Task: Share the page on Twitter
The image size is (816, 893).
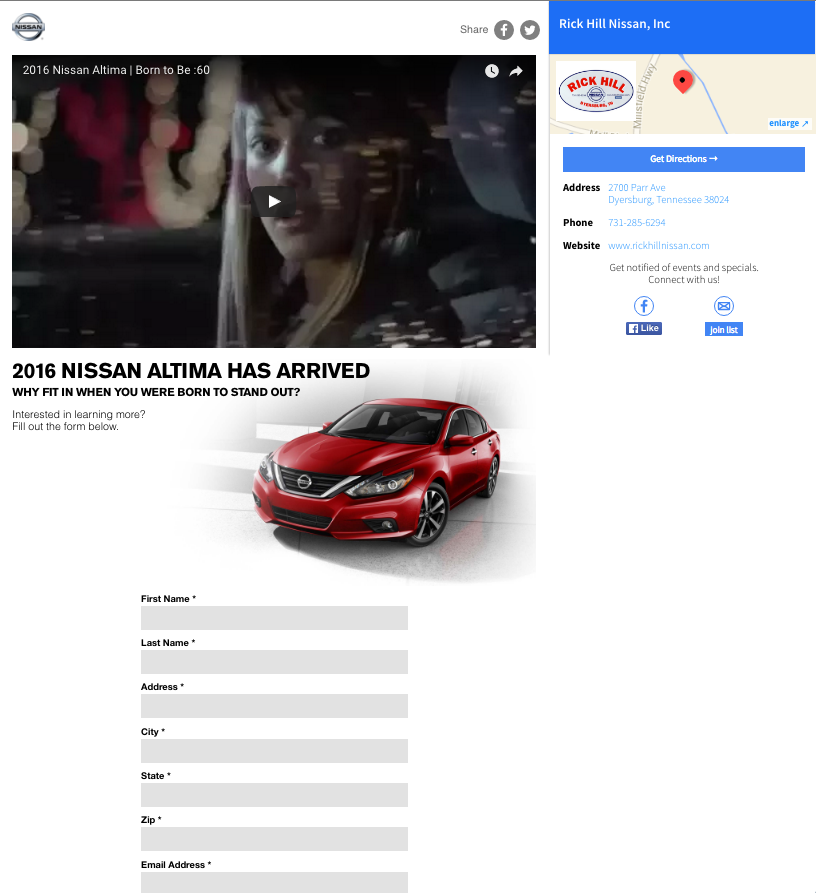Action: click(x=530, y=30)
